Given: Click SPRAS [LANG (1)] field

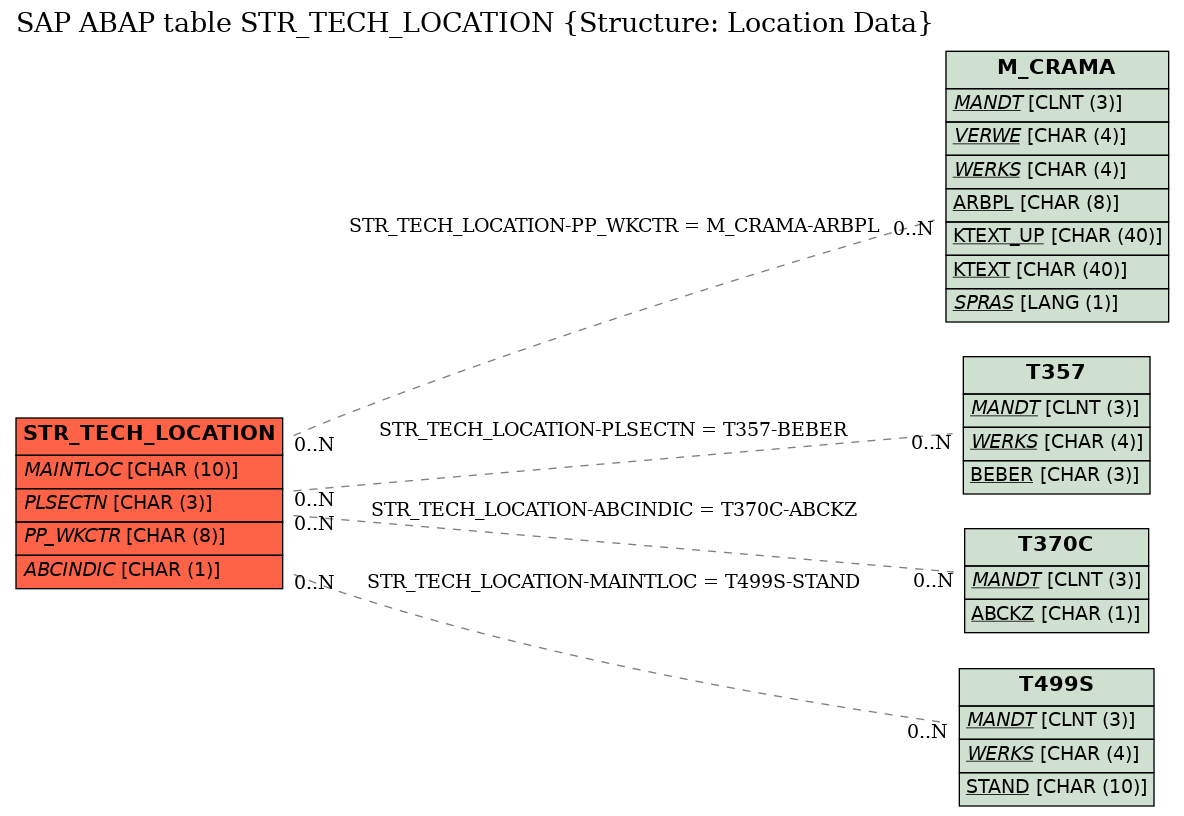Looking at the screenshot, I should tap(1056, 304).
